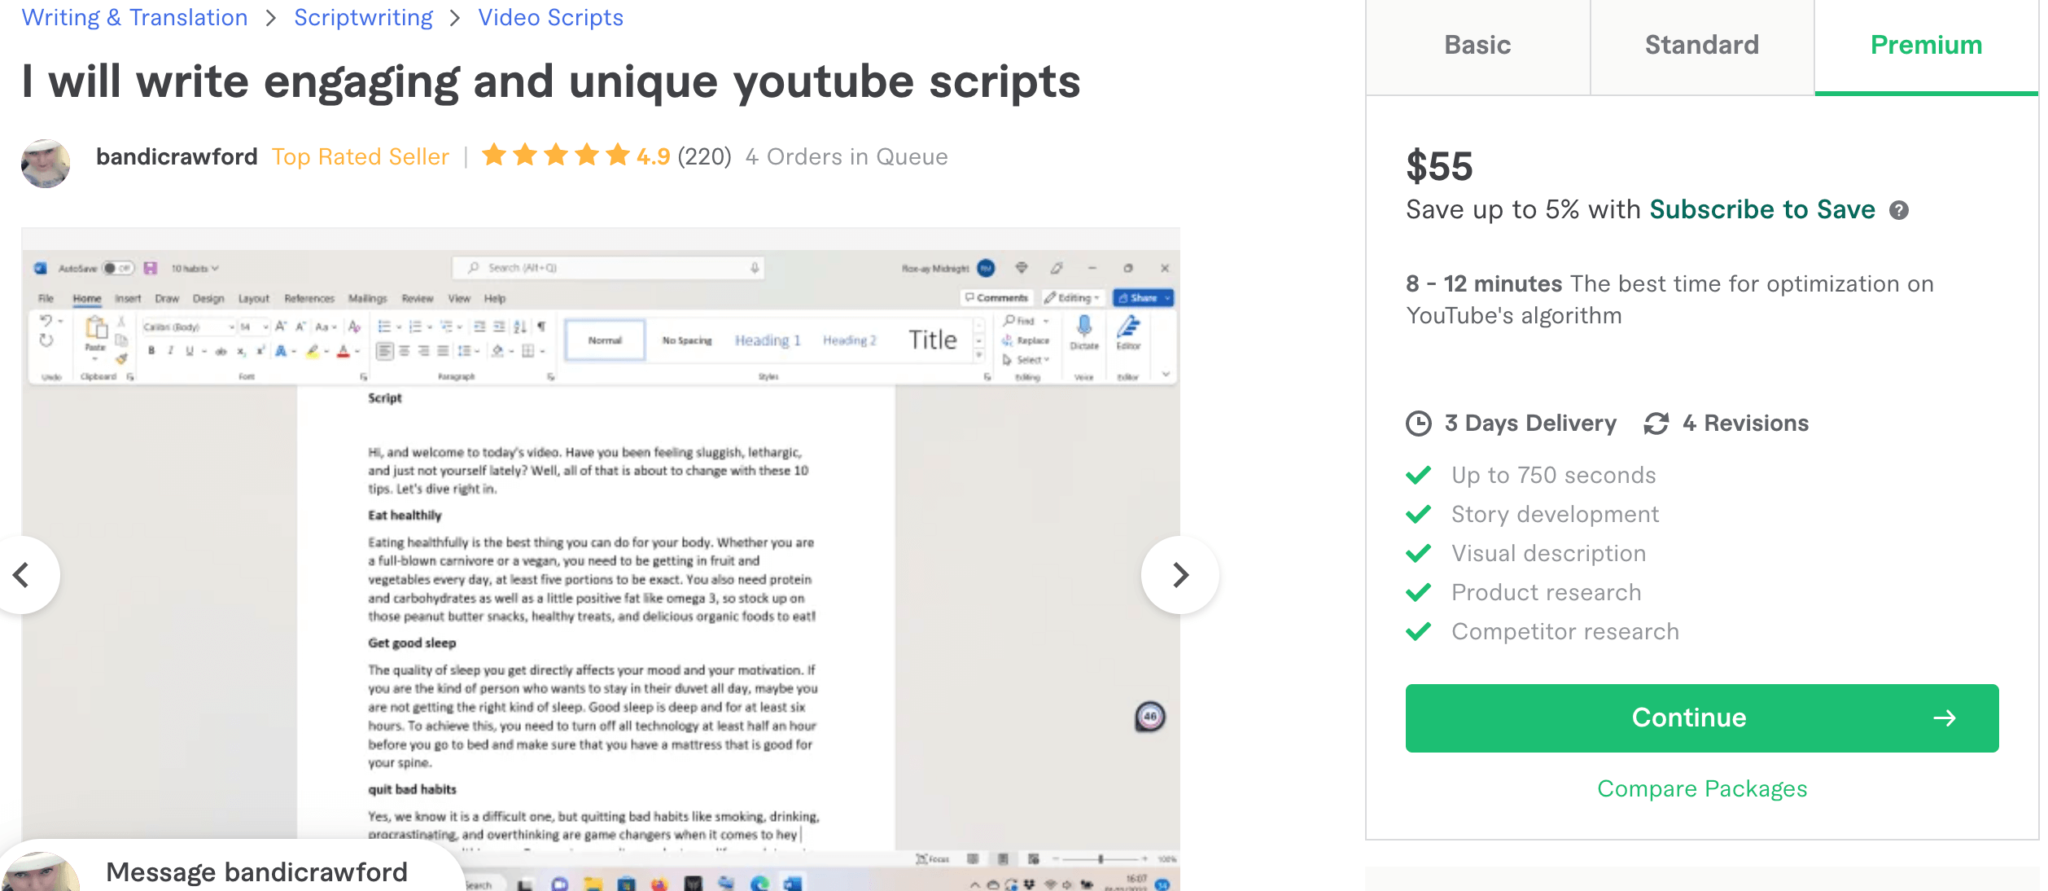
Task: Click the next arrow on the gig gallery
Action: point(1180,575)
